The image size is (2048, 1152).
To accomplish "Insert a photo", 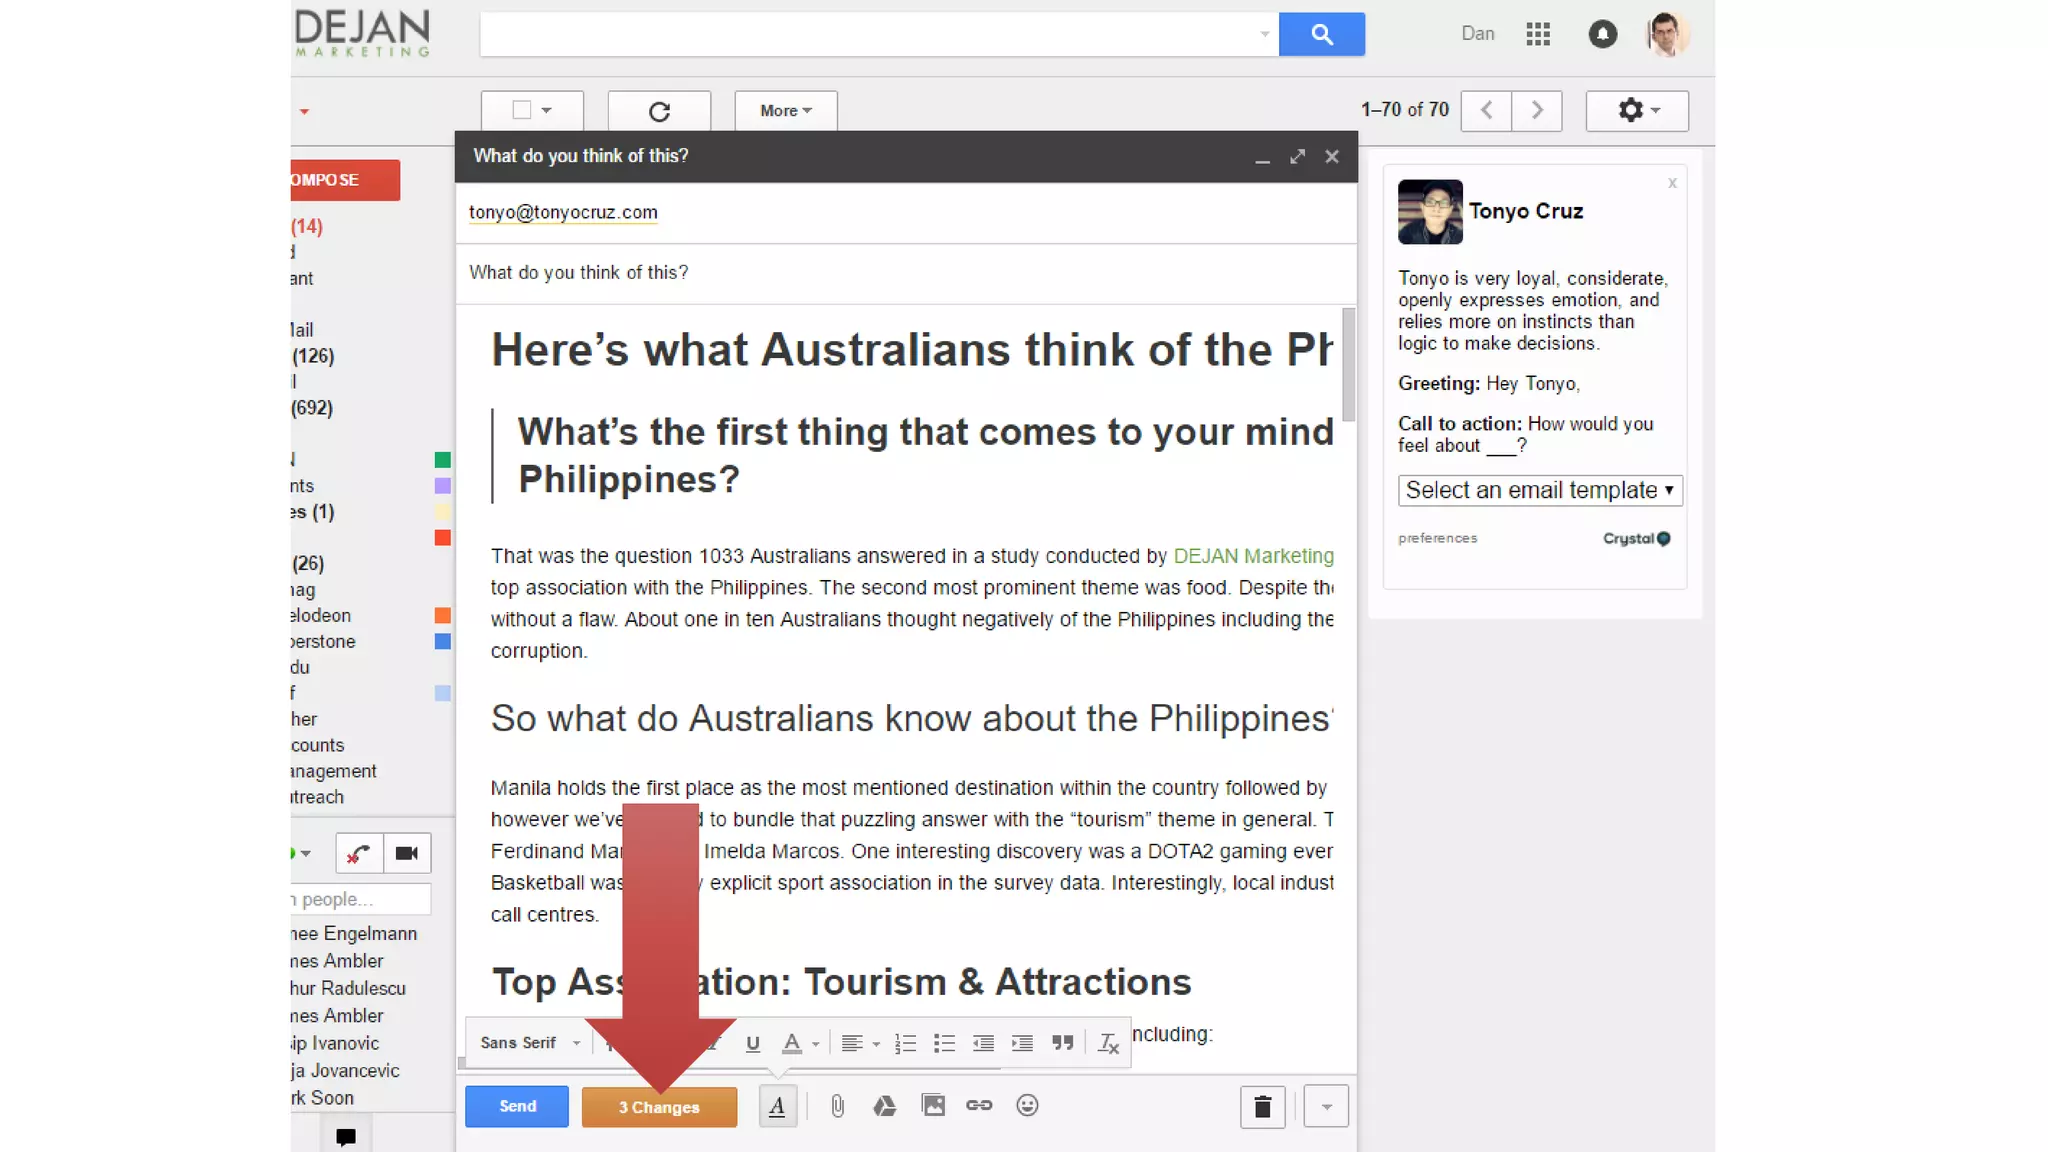I will (933, 1106).
